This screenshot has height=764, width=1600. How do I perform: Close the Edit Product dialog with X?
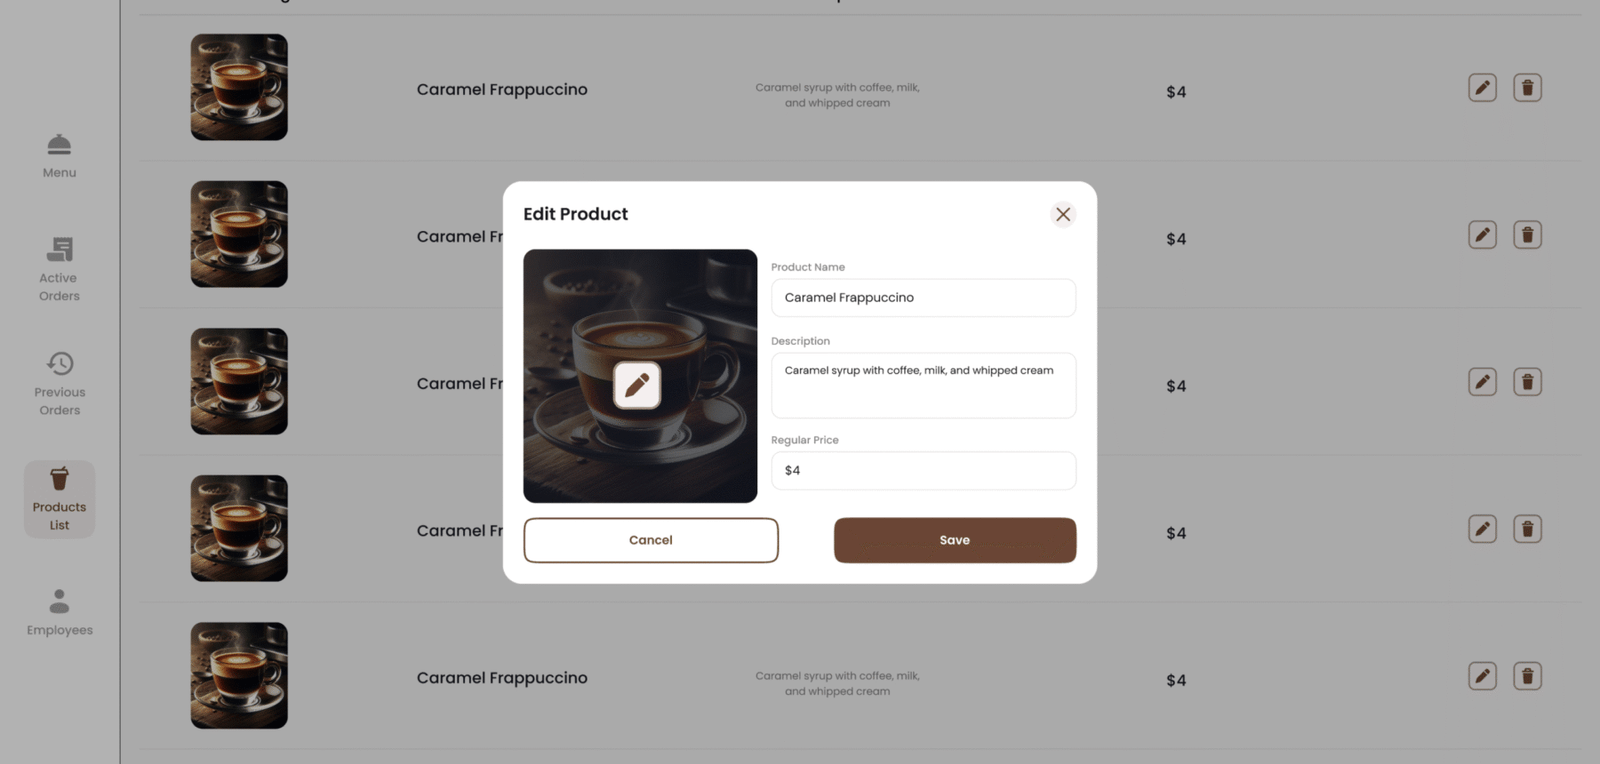tap(1062, 214)
